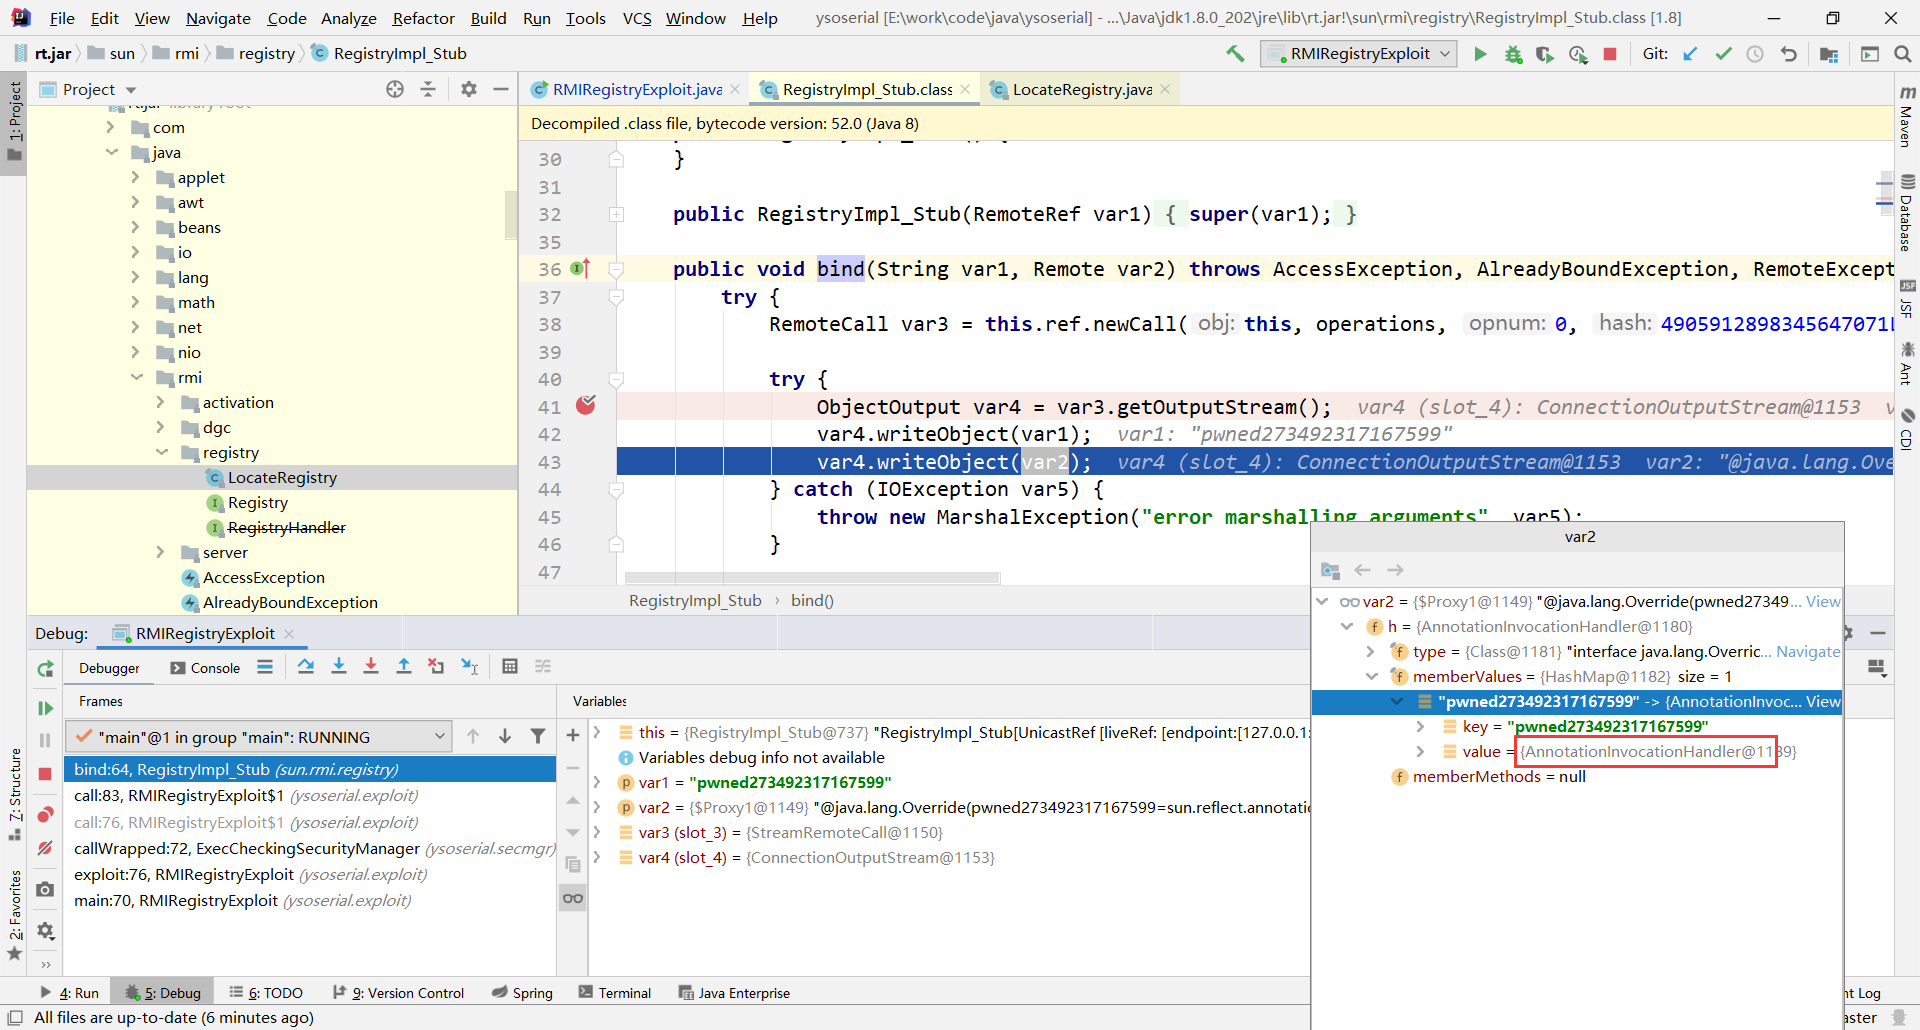Toggle the breakpoint on line 41
The image size is (1920, 1030).
(x=586, y=405)
